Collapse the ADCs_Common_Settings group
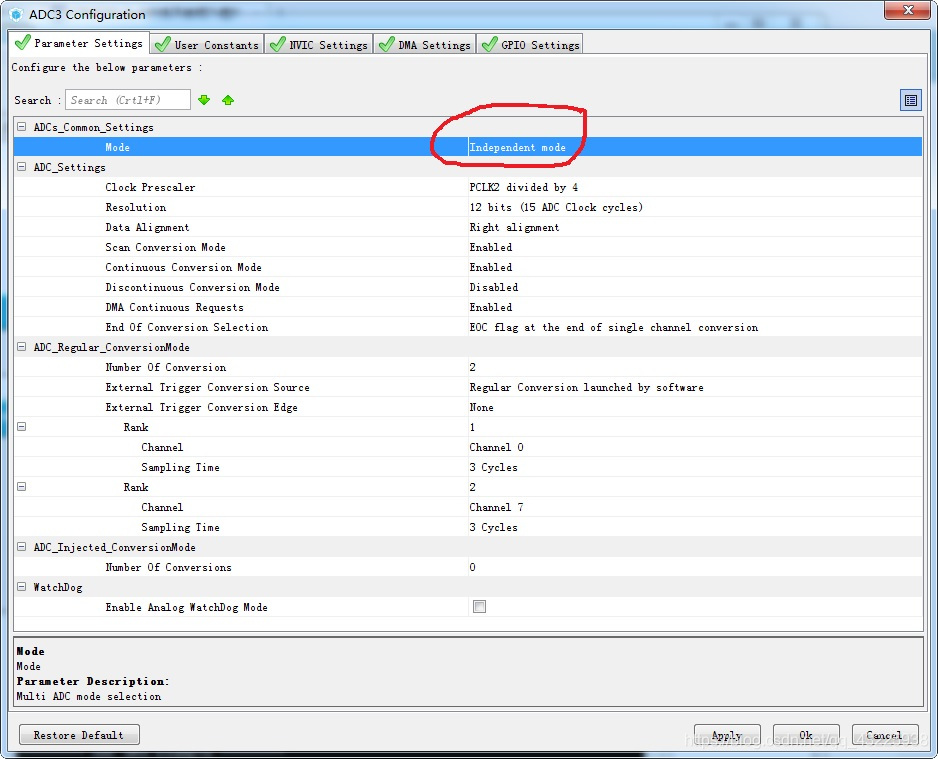The height and width of the screenshot is (759, 938). 22,127
